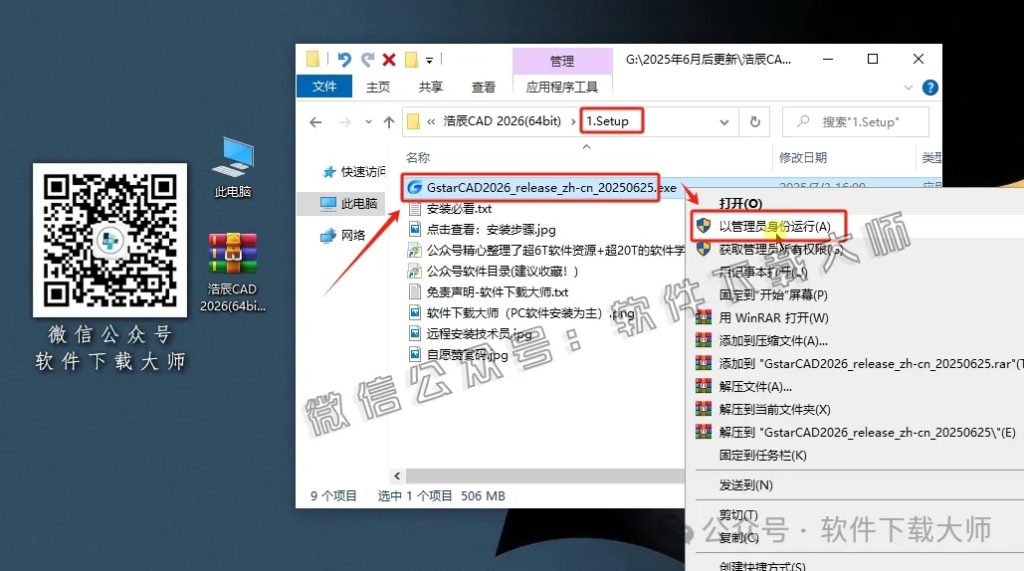The width and height of the screenshot is (1024, 571).
Task: Choose 解压到当前文件夹(X) in context menu
Action: 775,410
